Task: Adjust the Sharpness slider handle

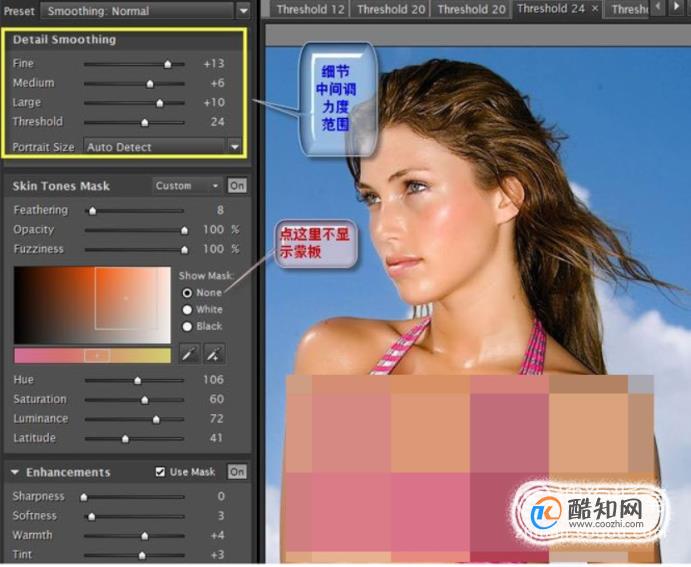Action: (x=84, y=497)
